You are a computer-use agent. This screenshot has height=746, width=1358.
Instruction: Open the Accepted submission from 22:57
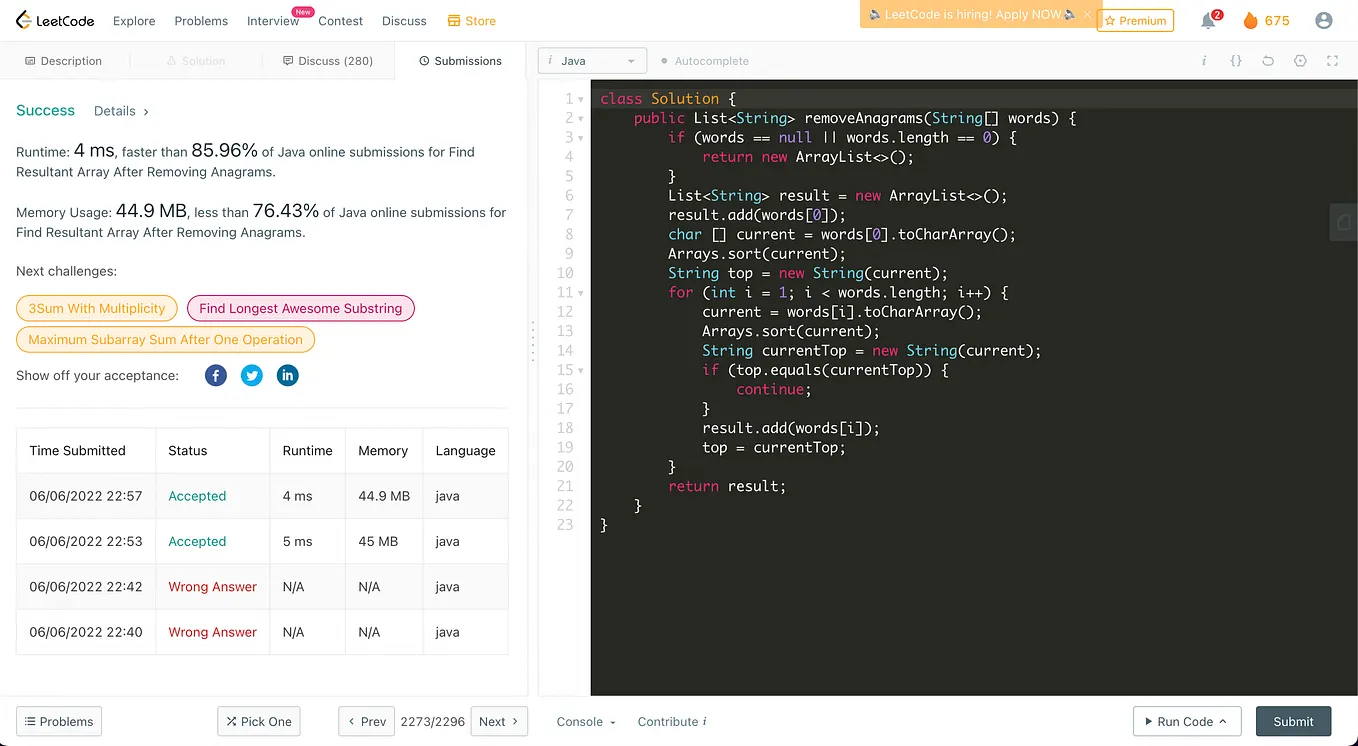pyautogui.click(x=197, y=496)
